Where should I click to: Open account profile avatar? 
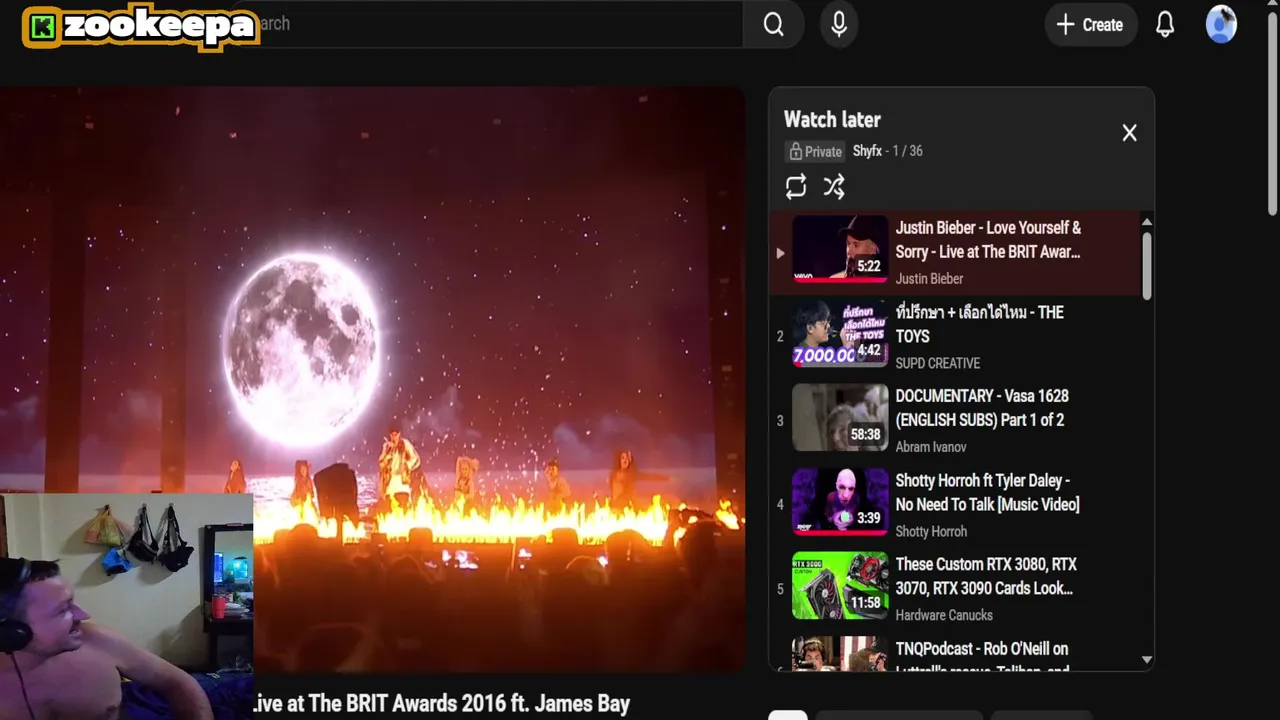(x=1221, y=24)
